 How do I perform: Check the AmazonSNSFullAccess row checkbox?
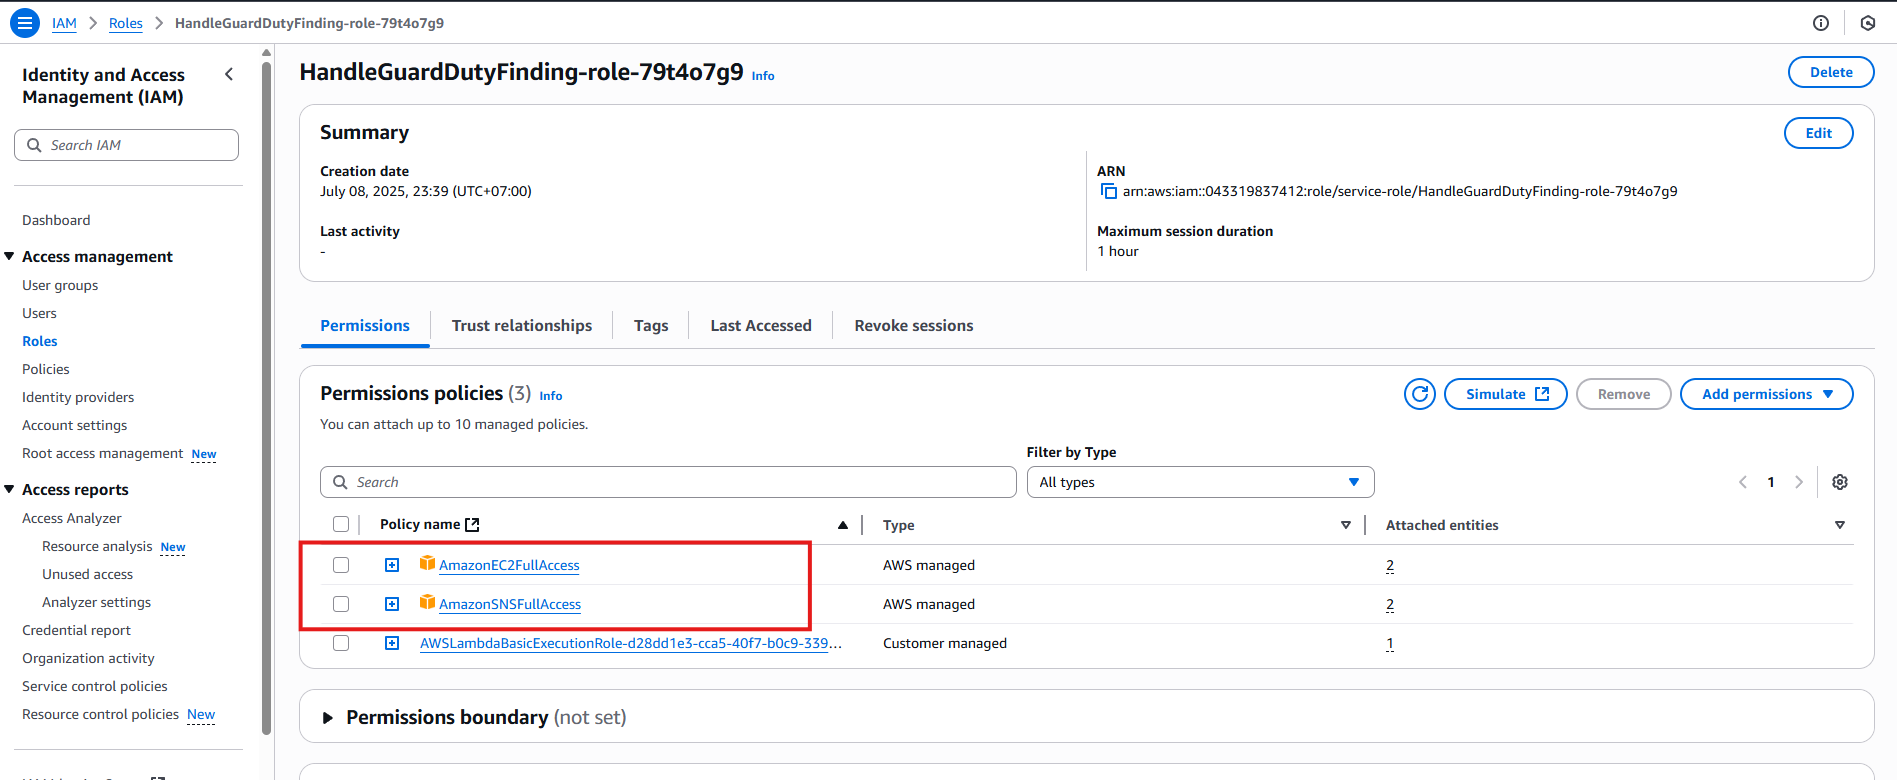point(341,604)
